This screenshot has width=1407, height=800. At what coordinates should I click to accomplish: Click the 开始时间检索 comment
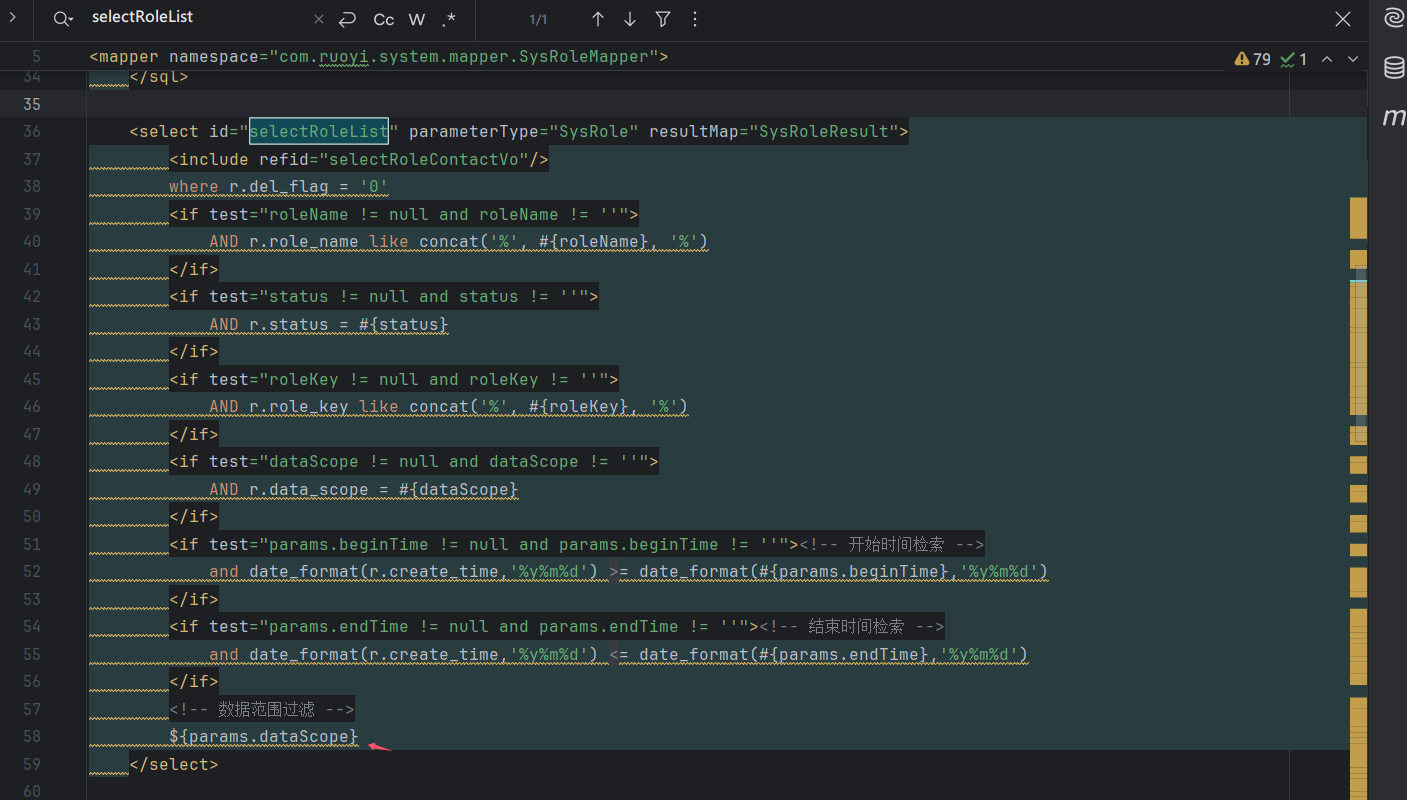click(x=892, y=544)
